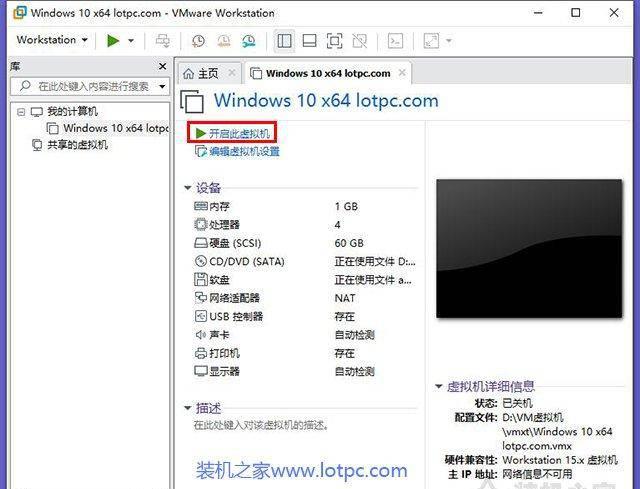Click the 已关机 state text
Screen dimensions: 640x489
click(x=517, y=403)
